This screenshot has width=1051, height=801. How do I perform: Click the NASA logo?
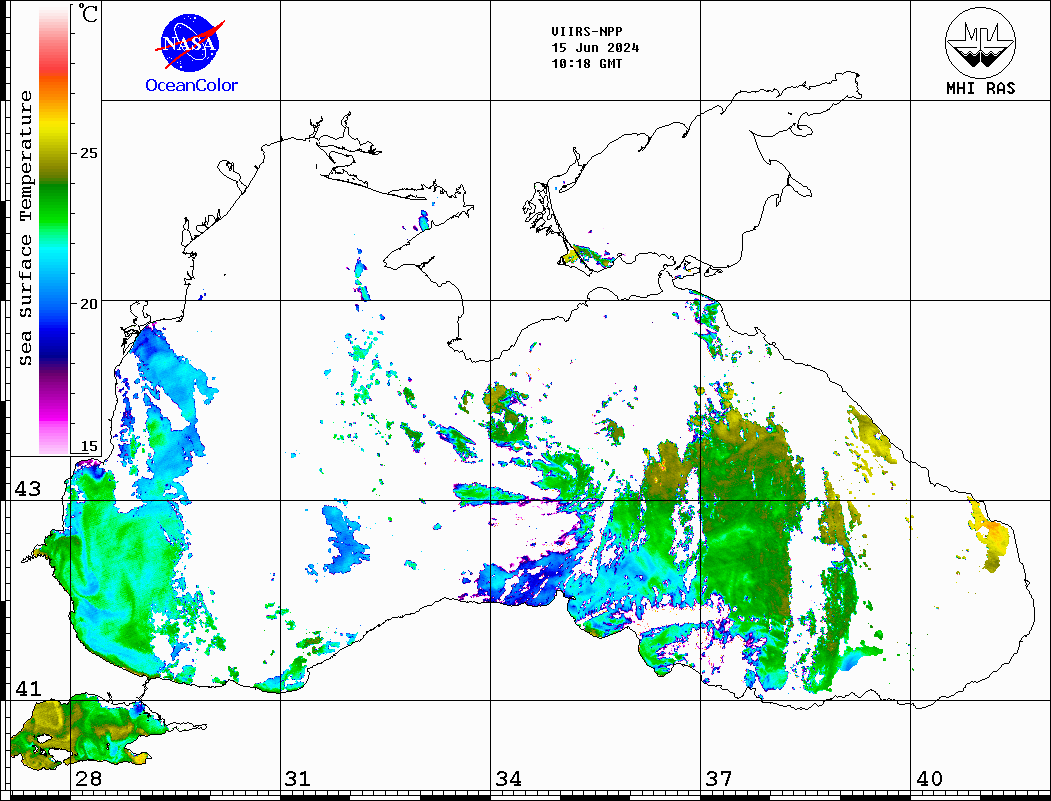point(190,44)
